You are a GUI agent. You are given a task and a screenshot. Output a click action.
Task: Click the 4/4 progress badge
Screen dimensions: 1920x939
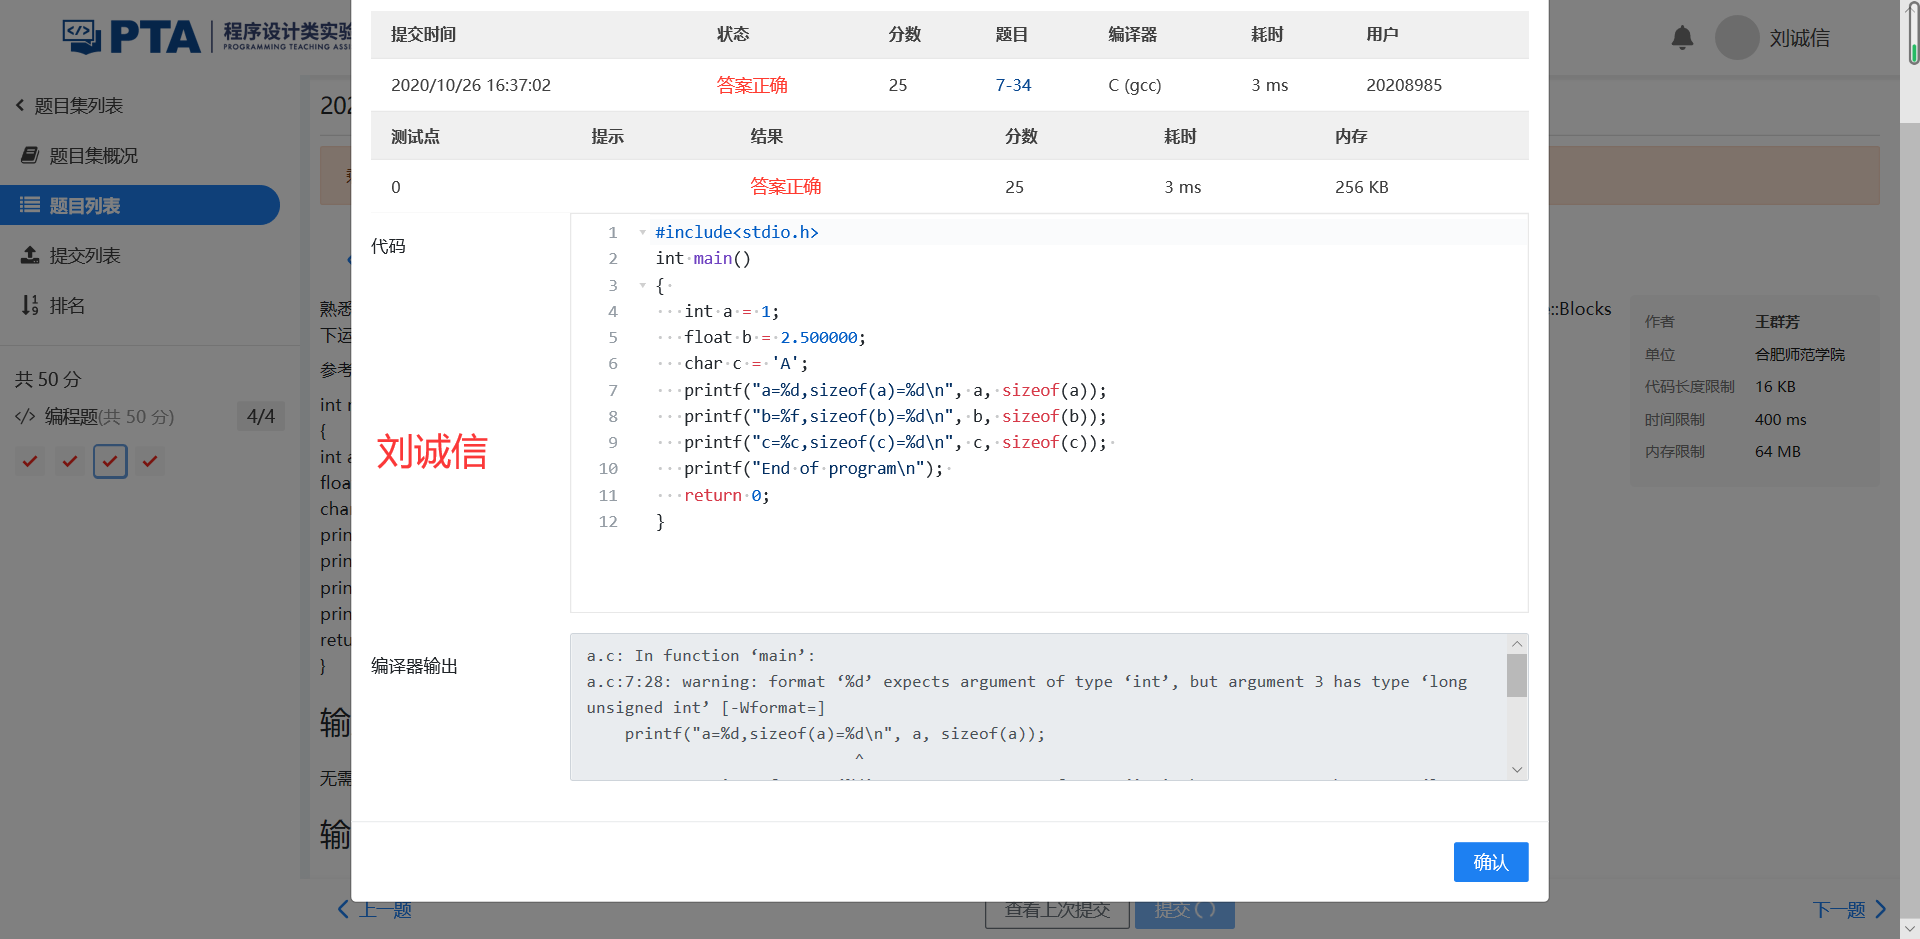(x=261, y=416)
